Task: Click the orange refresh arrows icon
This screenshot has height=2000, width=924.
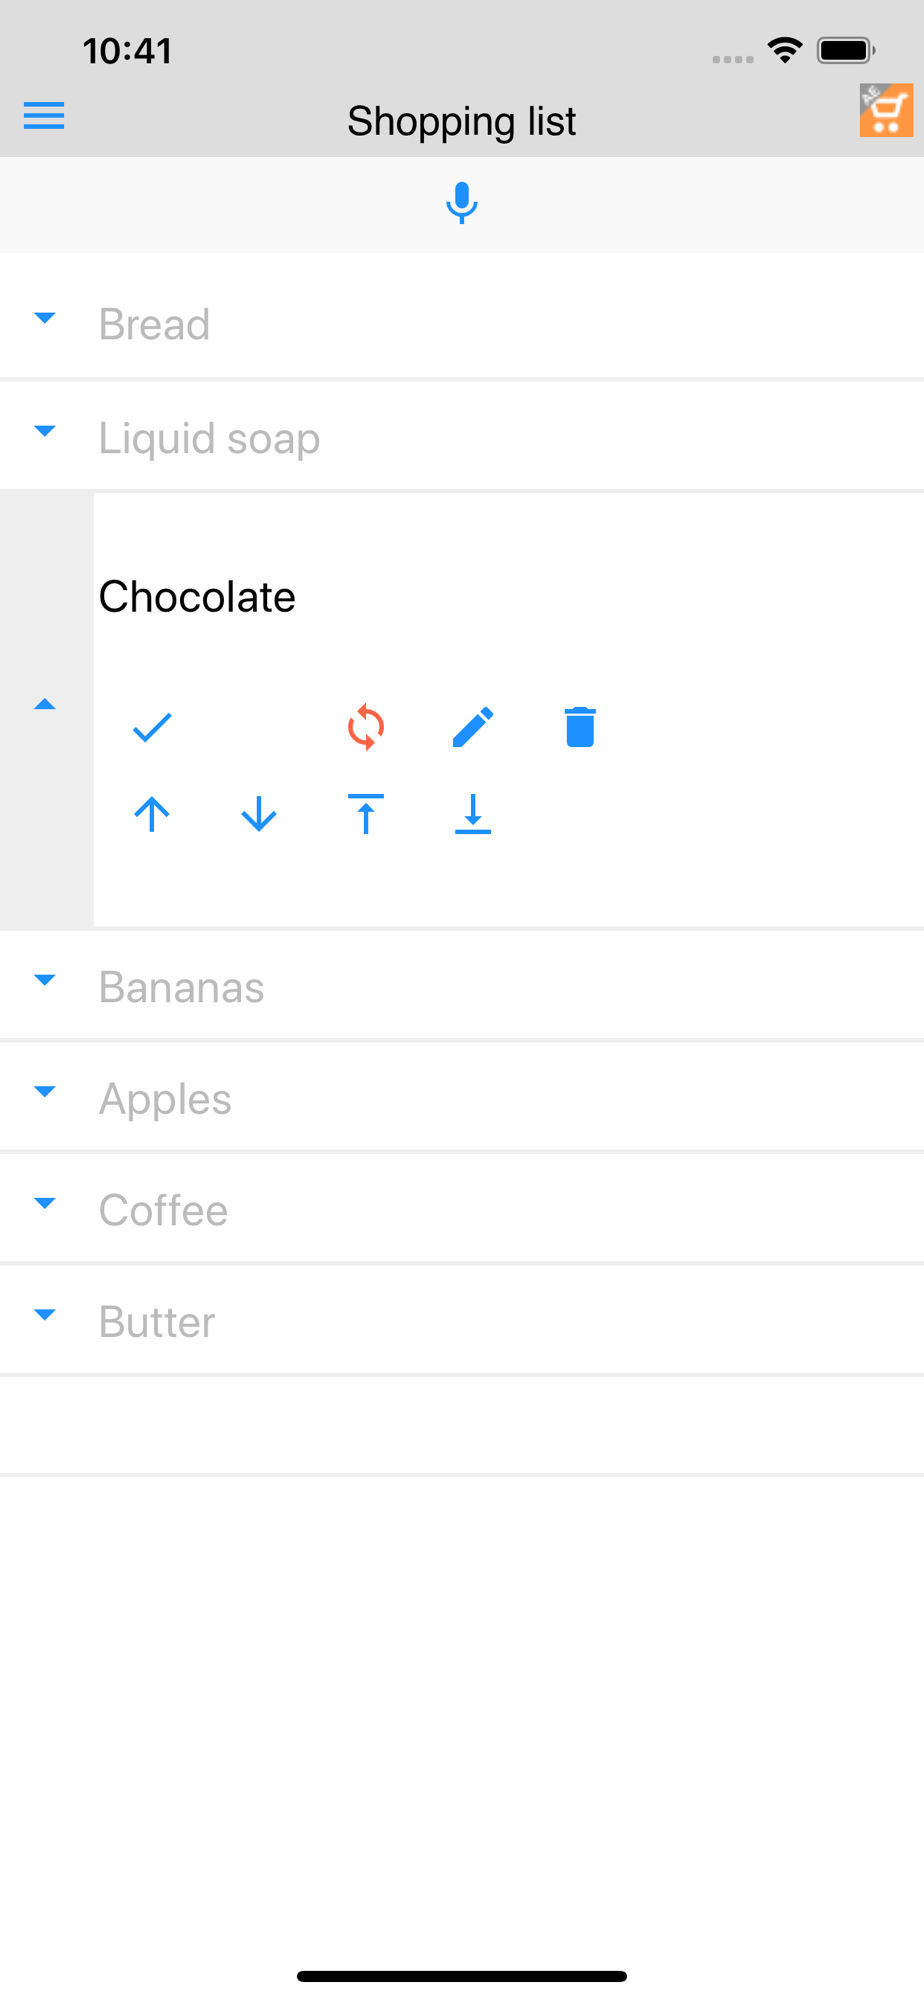Action: (x=366, y=727)
